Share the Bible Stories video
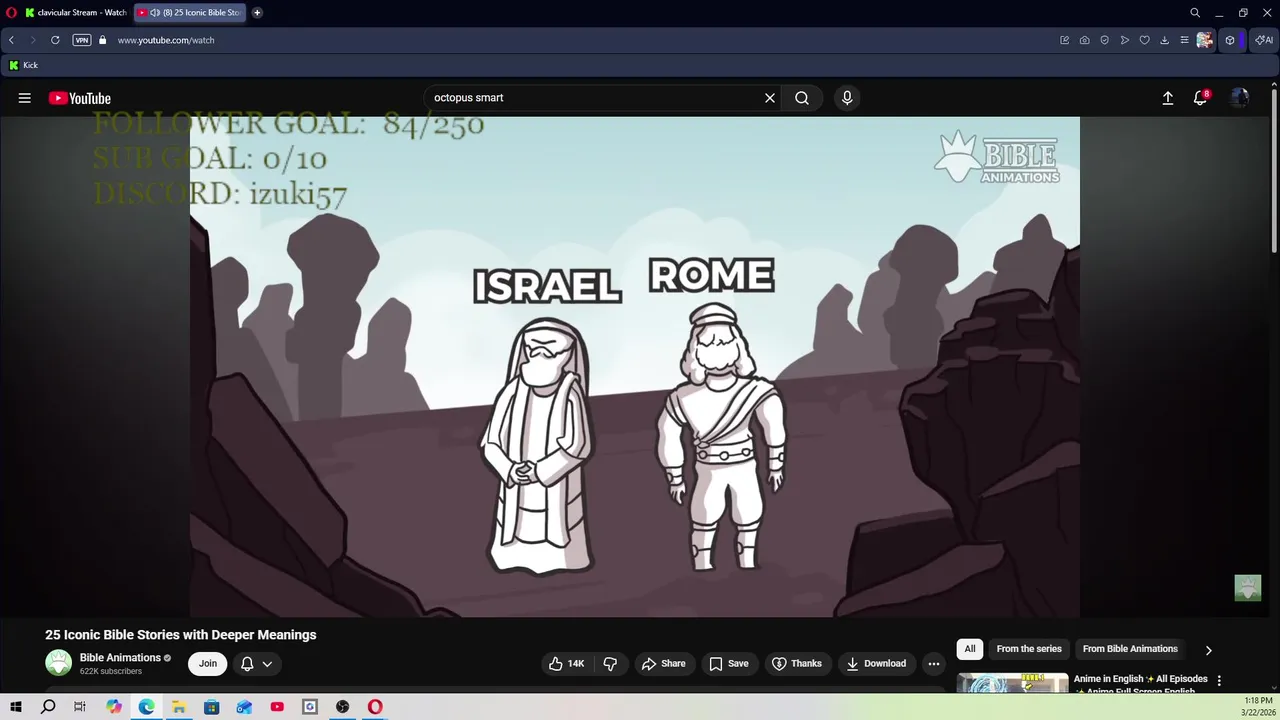 coord(664,664)
